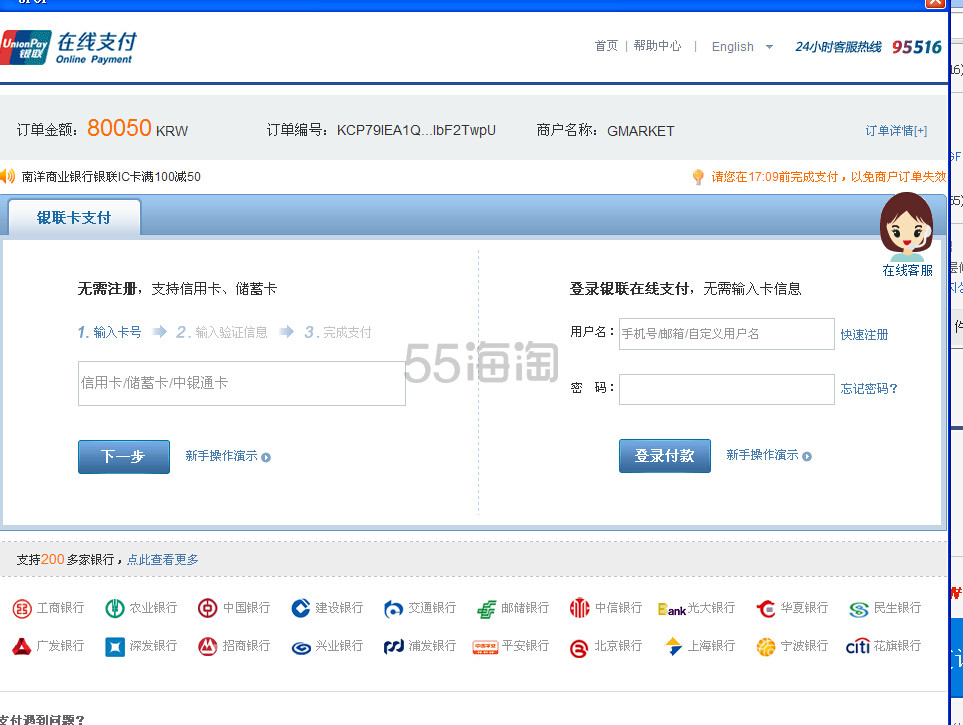
Task: Select the 光大银行 bank icon
Action: [x=672, y=609]
